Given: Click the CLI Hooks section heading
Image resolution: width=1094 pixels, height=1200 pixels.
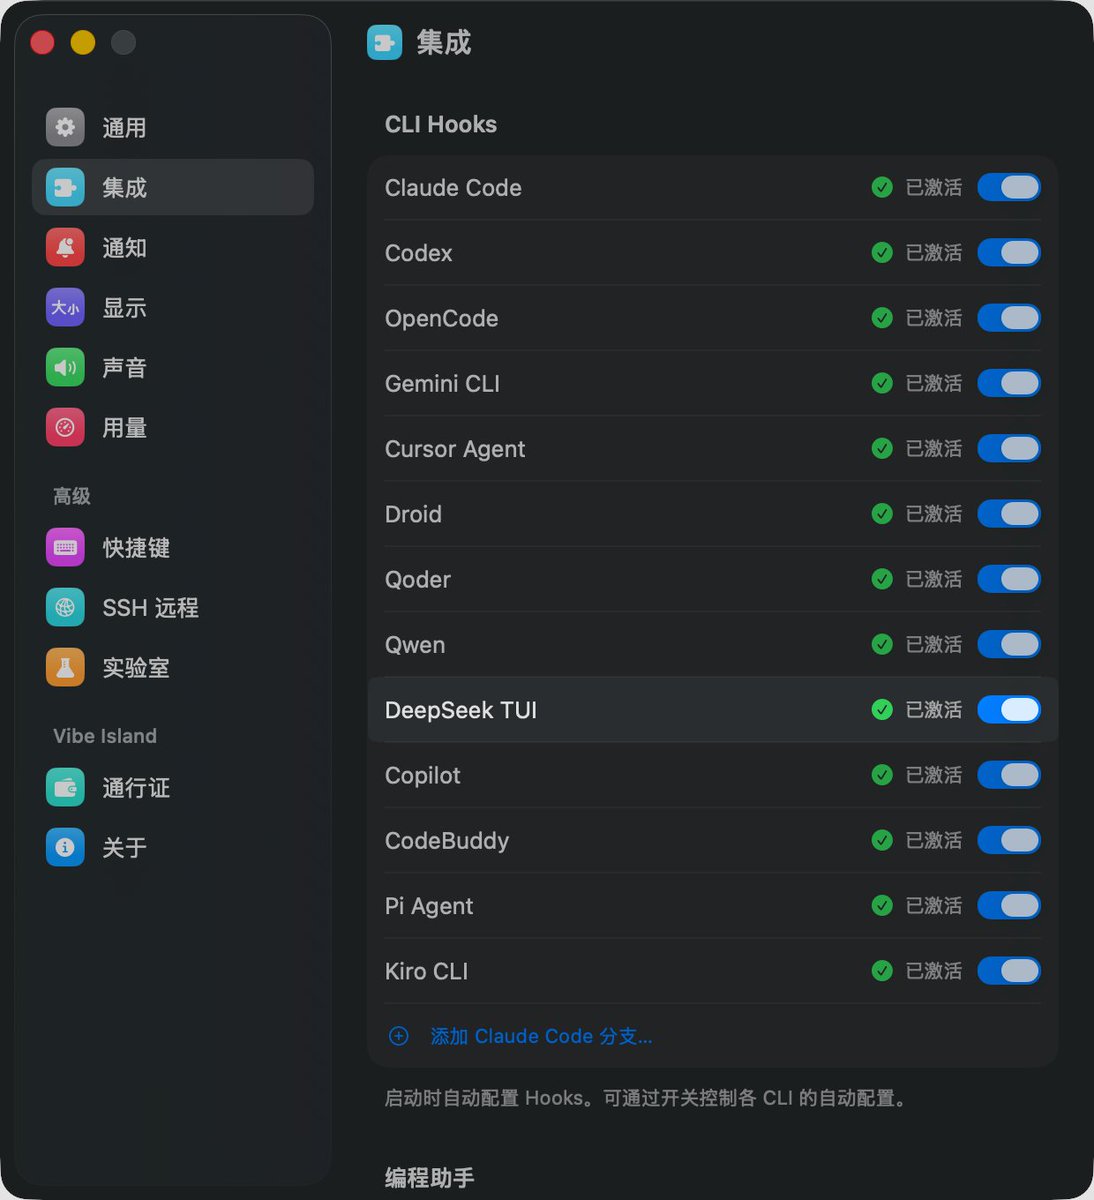Looking at the screenshot, I should pyautogui.click(x=441, y=124).
